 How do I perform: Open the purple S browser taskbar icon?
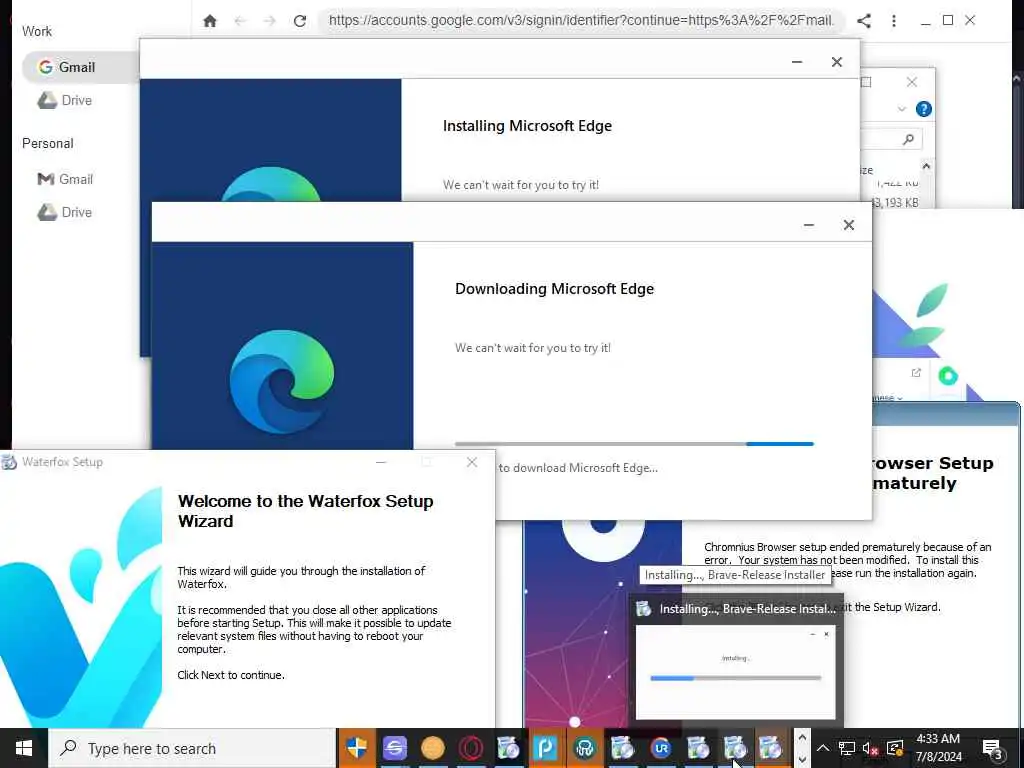(394, 748)
